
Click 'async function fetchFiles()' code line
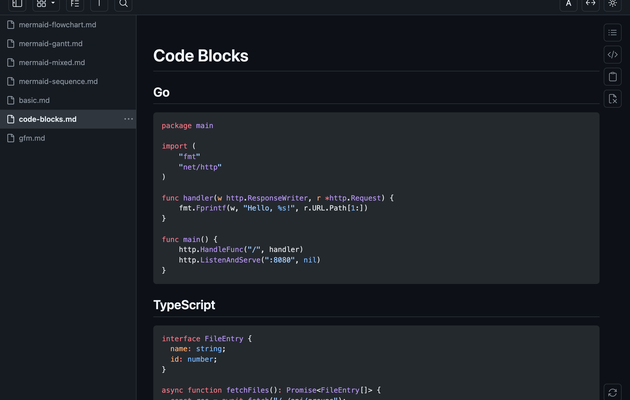coord(271,390)
